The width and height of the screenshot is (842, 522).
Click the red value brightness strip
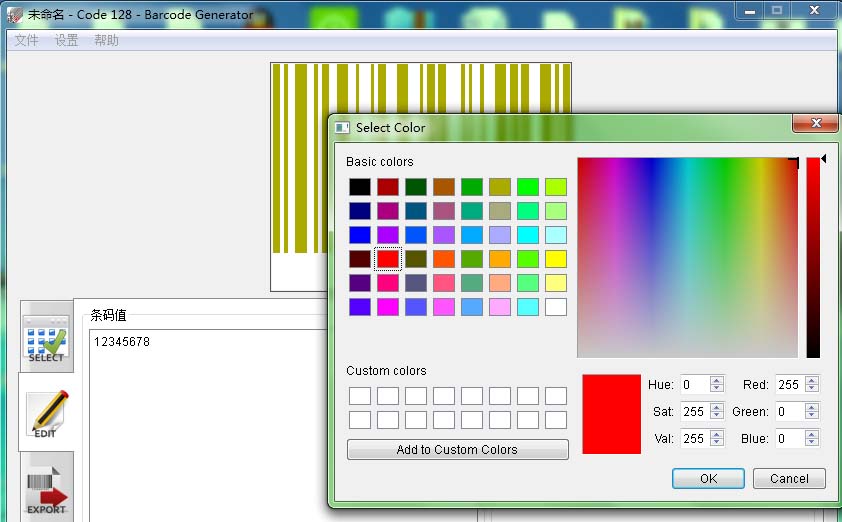[813, 257]
